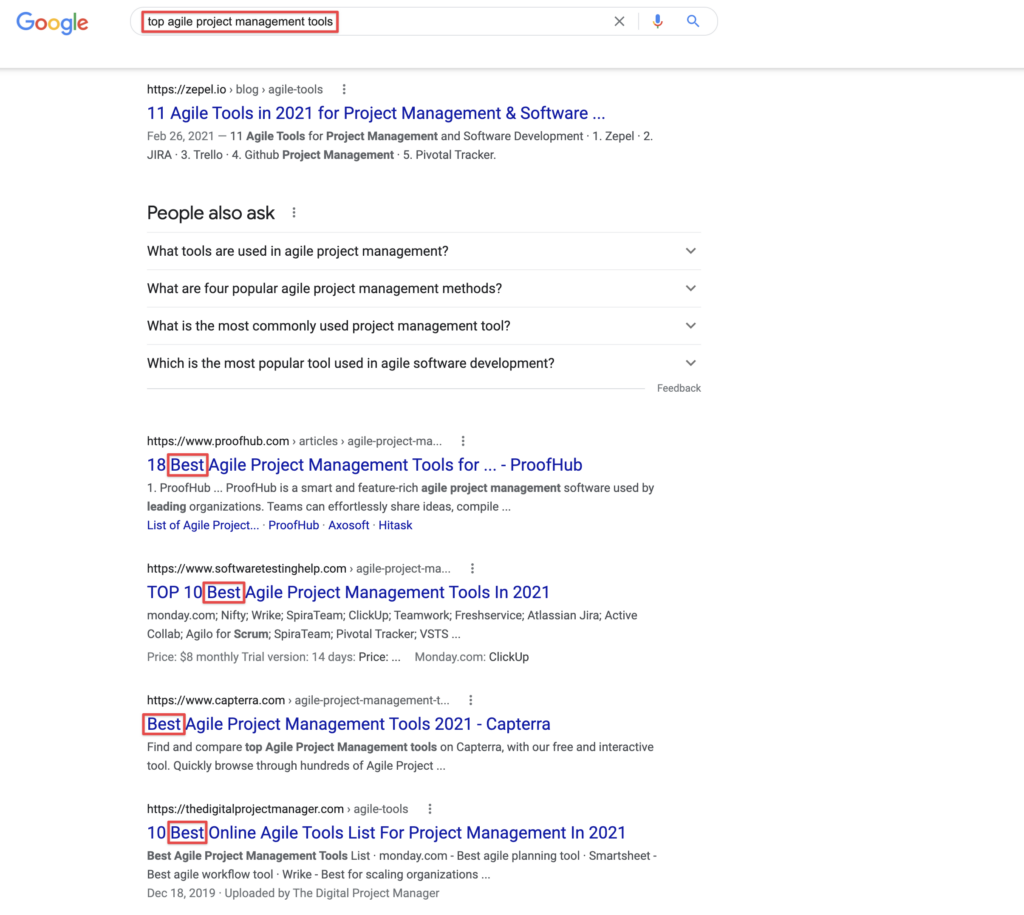Open the ProofHub sitelink
The width and height of the screenshot is (1024, 915).
point(294,526)
